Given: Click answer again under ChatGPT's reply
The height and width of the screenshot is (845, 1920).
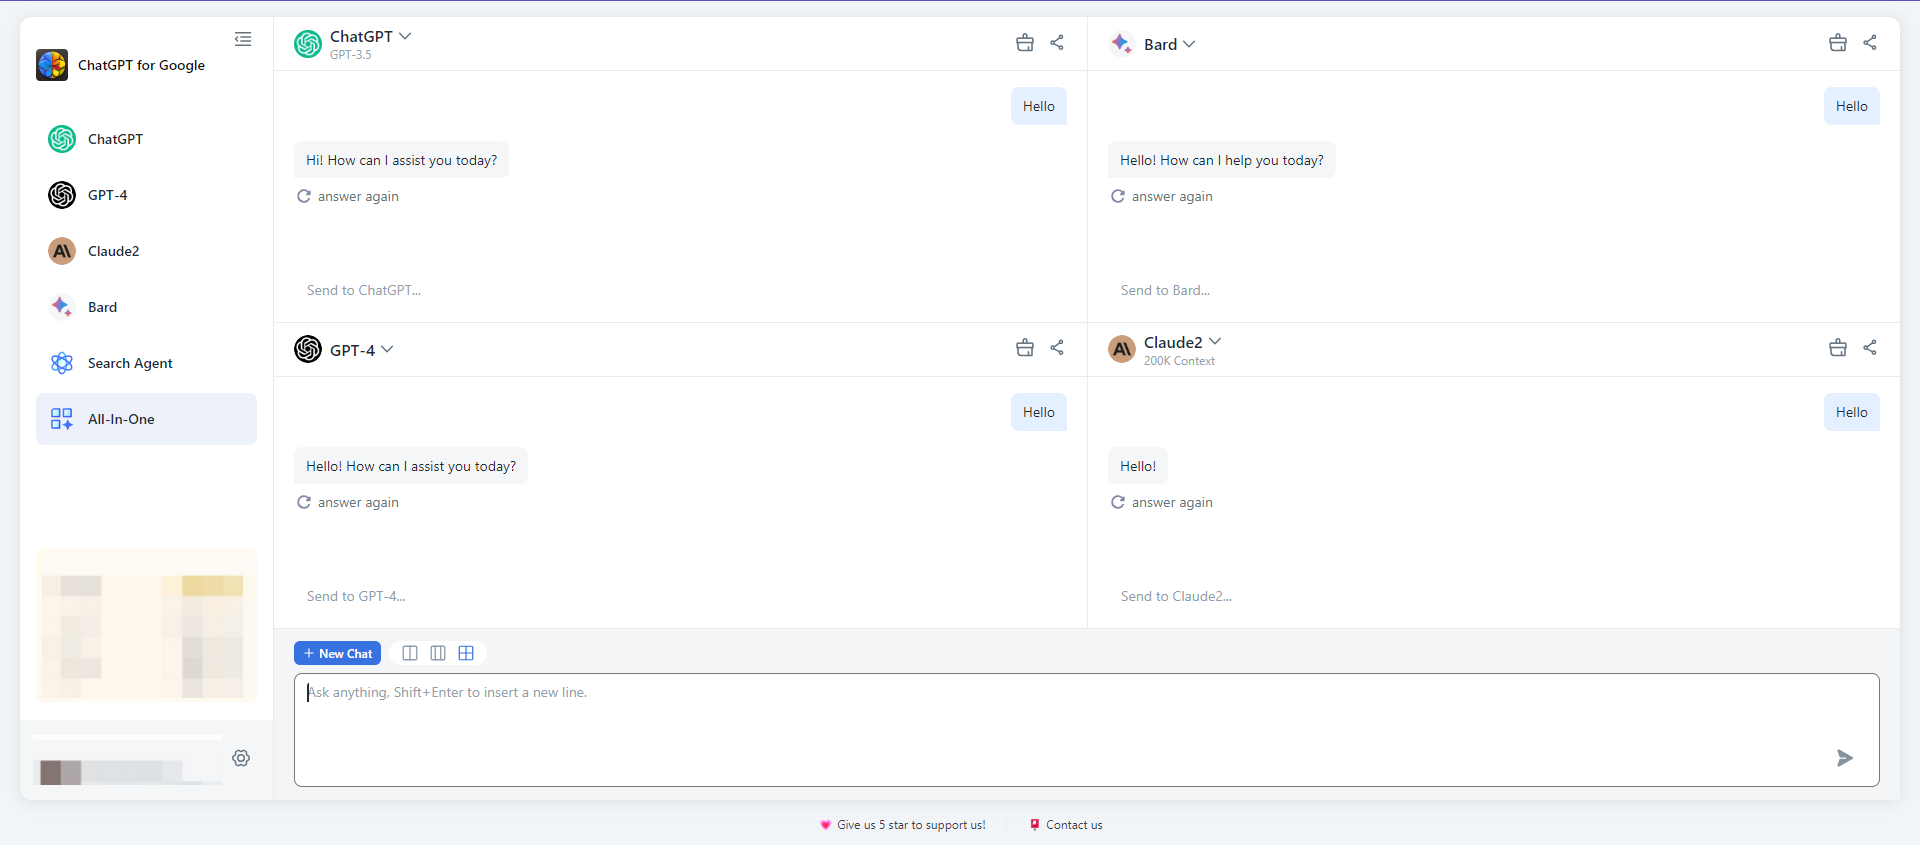Looking at the screenshot, I should click(347, 196).
